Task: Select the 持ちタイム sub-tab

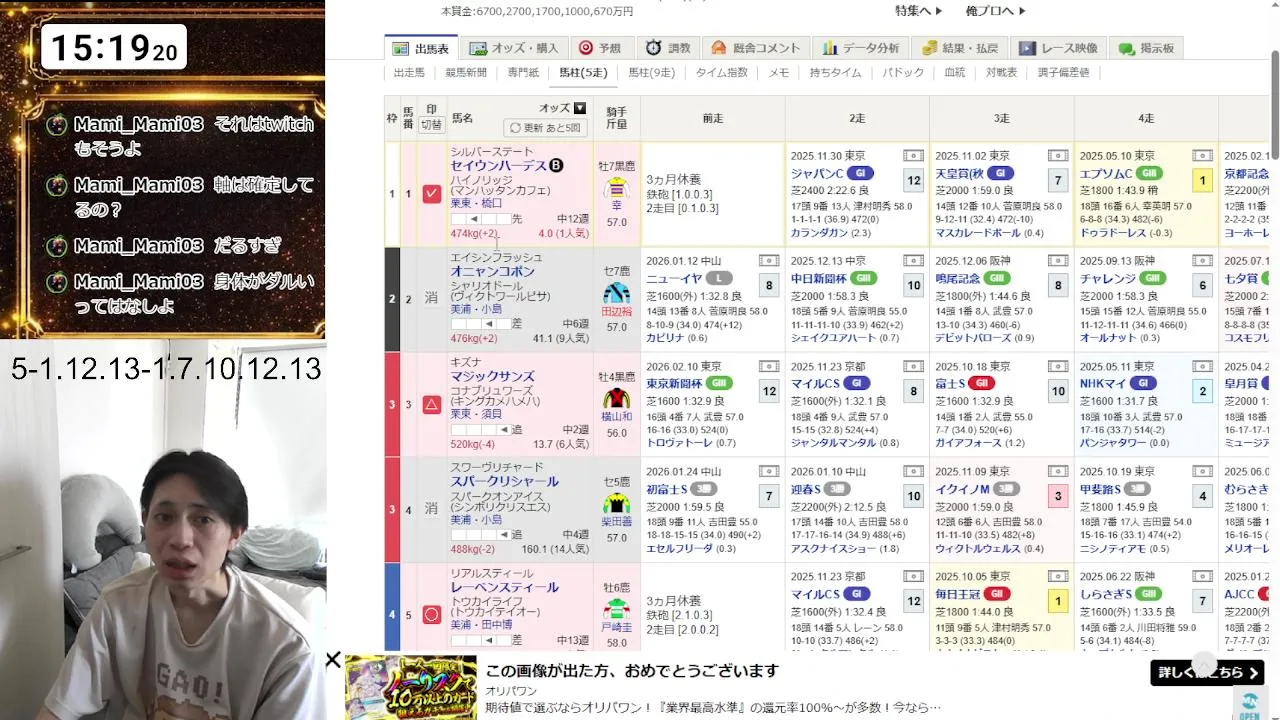Action: click(835, 73)
